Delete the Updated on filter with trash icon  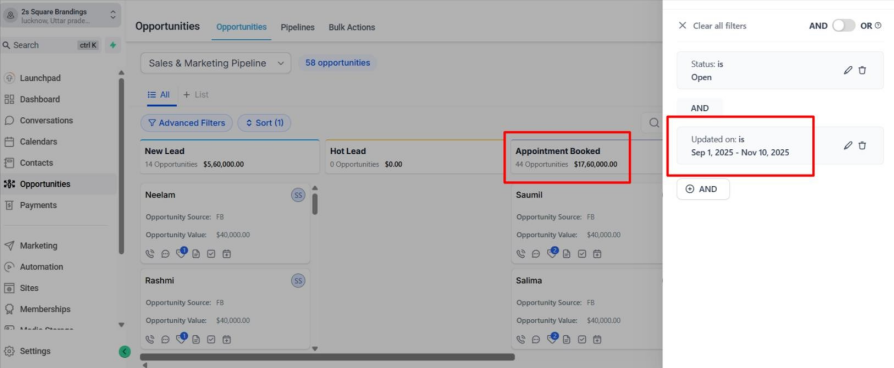point(862,145)
